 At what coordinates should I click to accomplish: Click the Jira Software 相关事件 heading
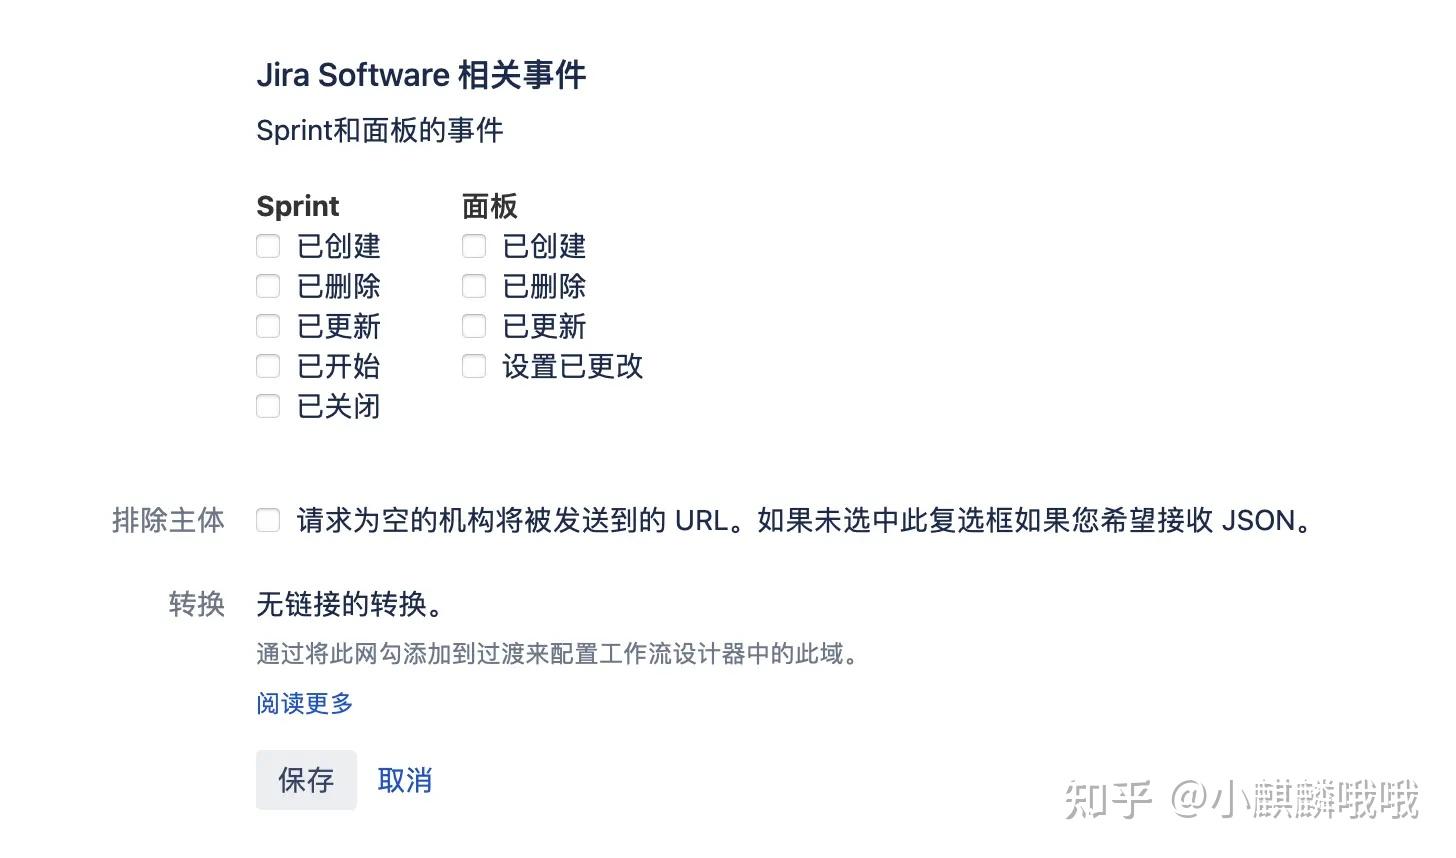tap(421, 74)
